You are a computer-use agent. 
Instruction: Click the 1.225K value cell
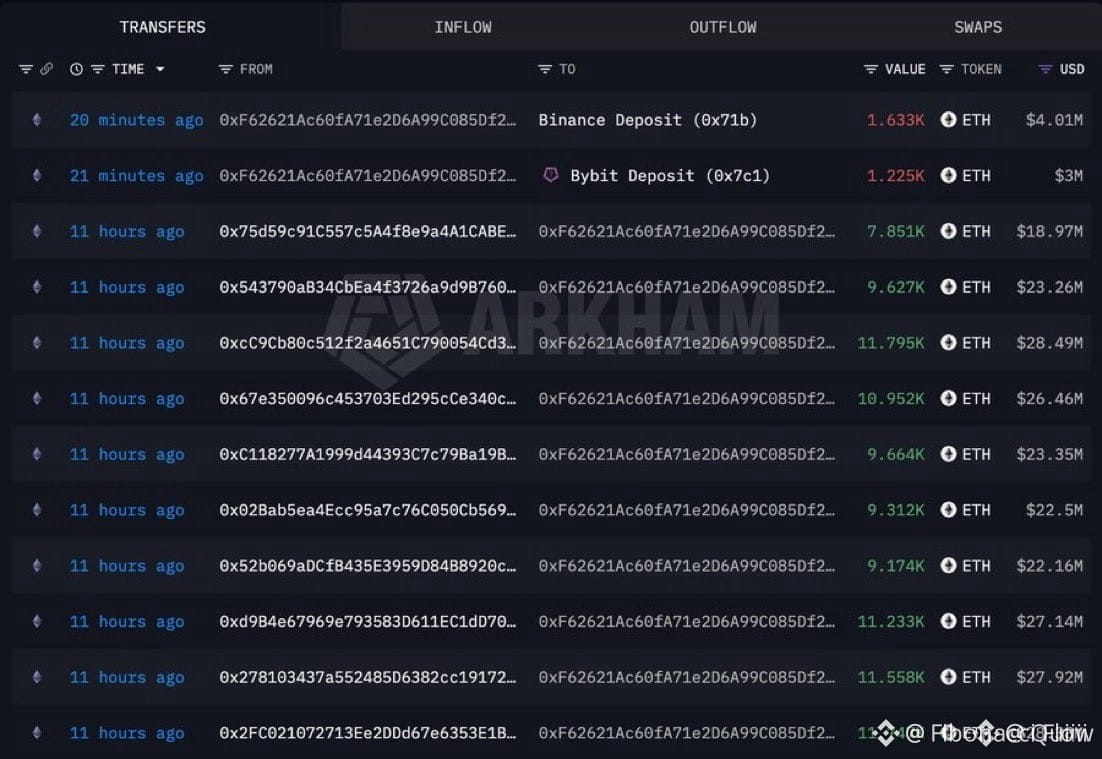[895, 176]
